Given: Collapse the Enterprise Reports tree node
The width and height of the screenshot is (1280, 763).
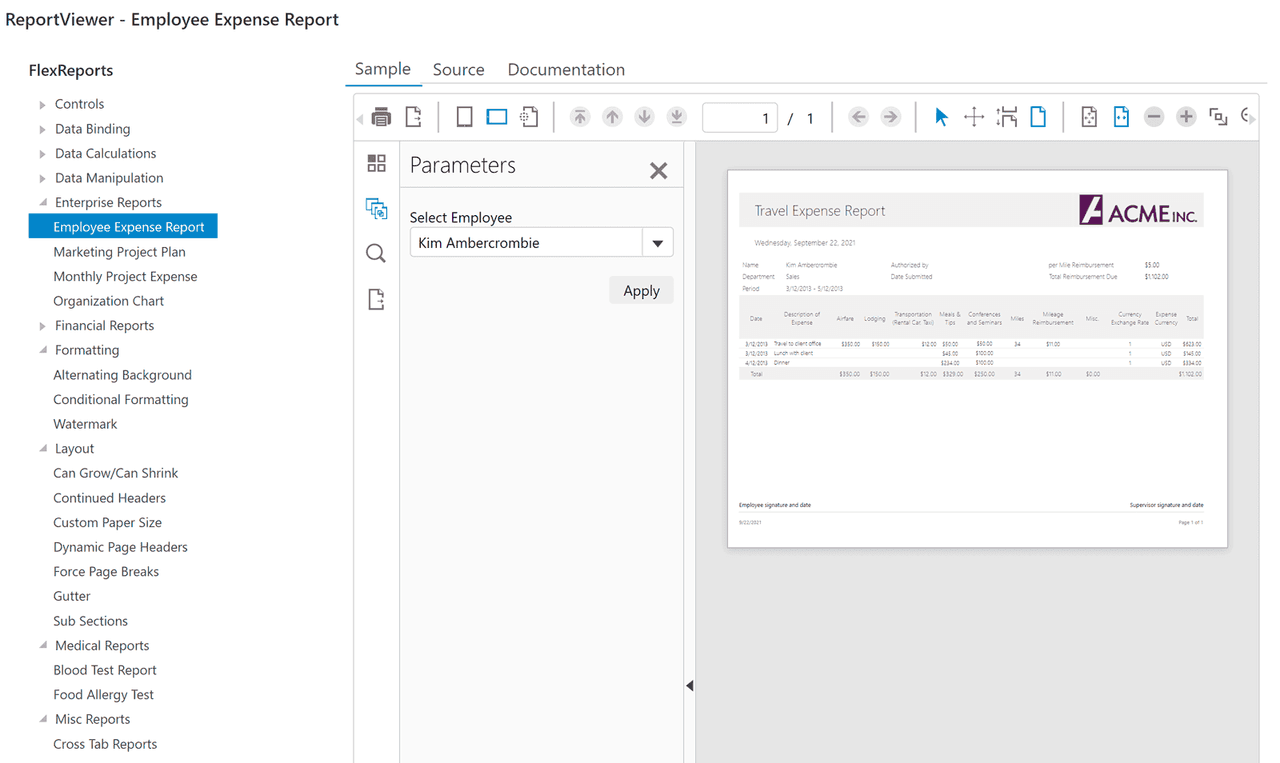Looking at the screenshot, I should (x=43, y=202).
